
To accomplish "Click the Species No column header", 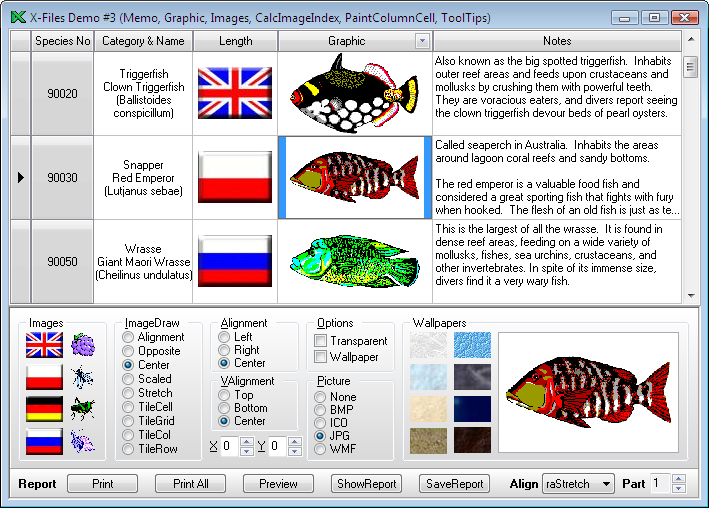I will click(x=62, y=41).
